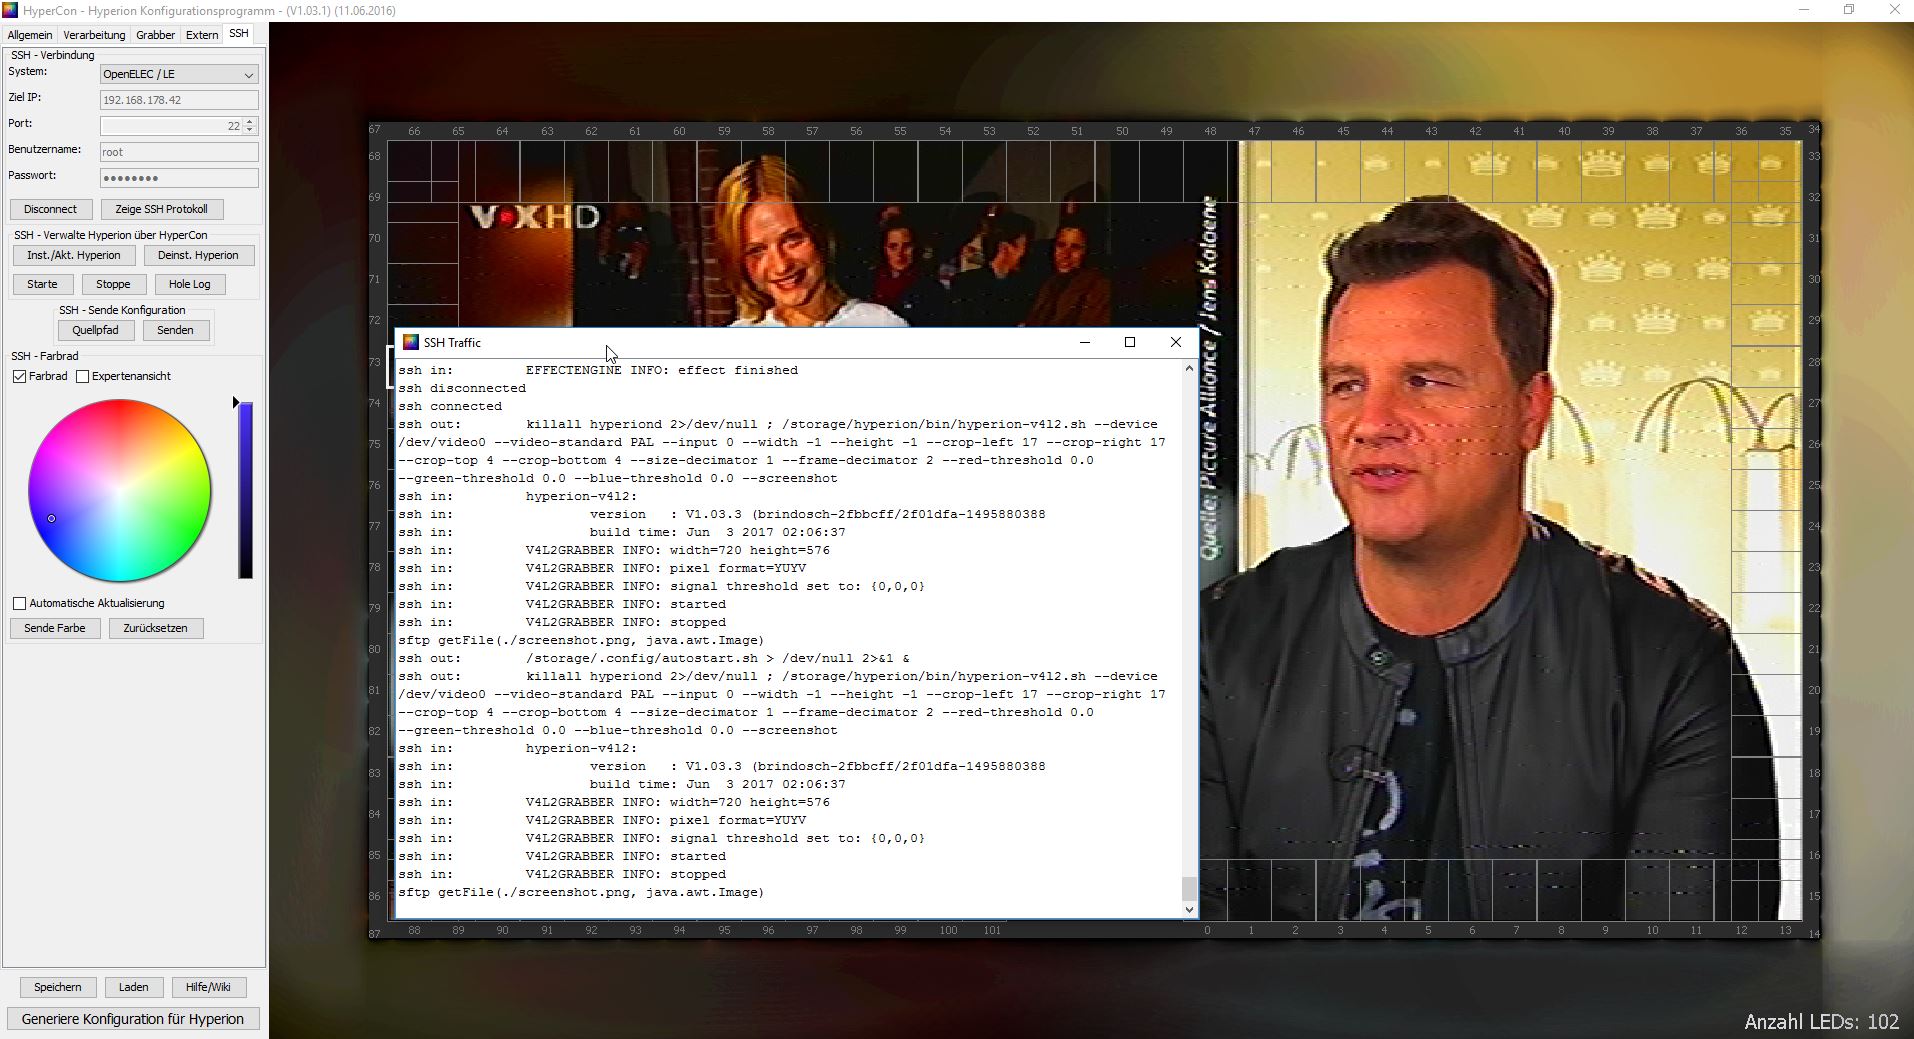Click scroll-up arrow in SSH Traffic log
The image size is (1914, 1039).
(1189, 369)
